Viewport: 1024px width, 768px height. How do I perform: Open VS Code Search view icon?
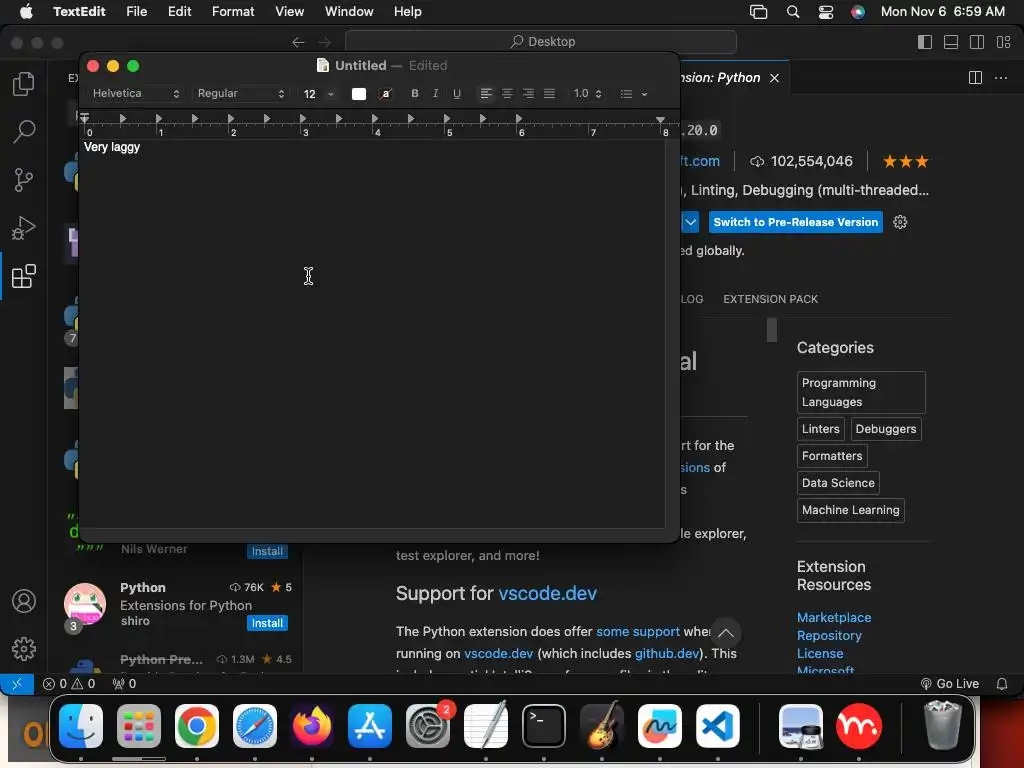click(24, 131)
